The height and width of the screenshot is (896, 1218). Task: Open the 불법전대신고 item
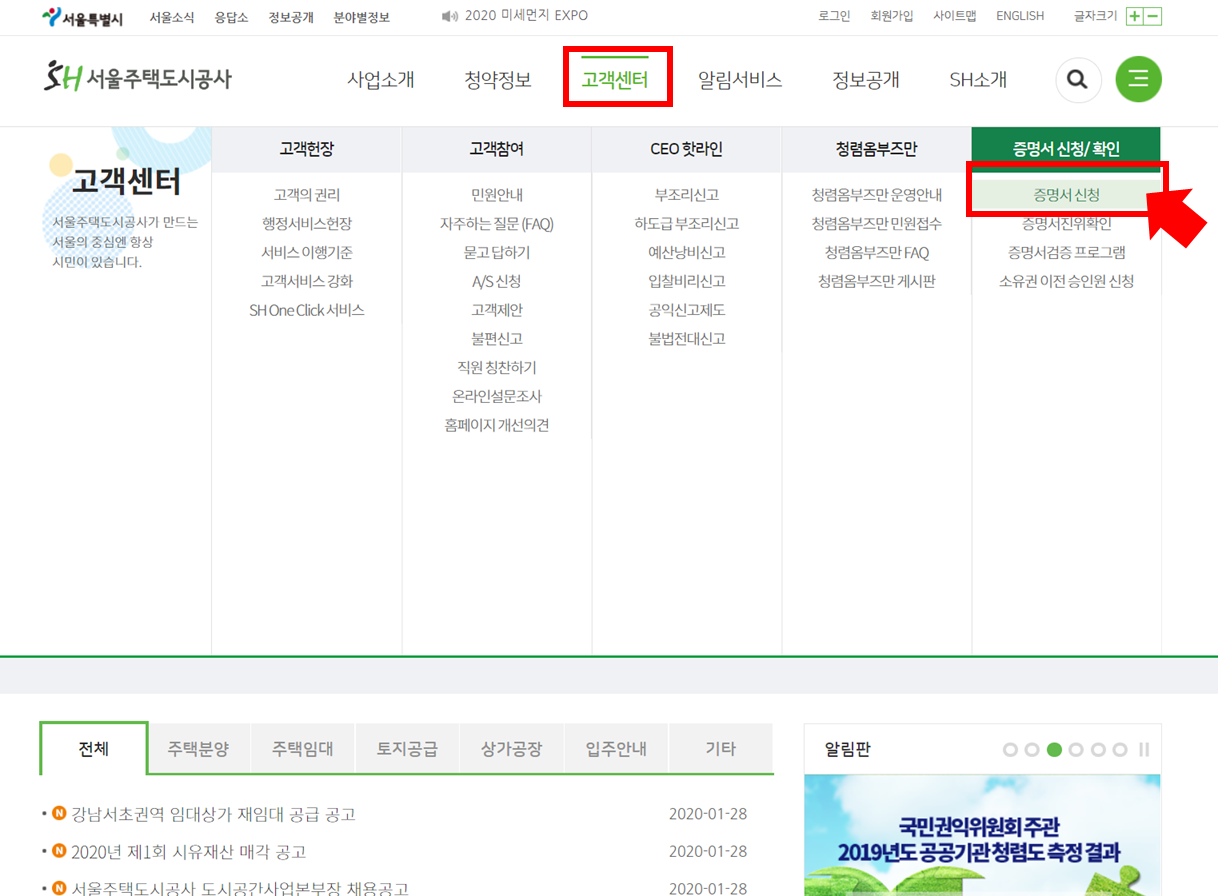[x=687, y=339]
